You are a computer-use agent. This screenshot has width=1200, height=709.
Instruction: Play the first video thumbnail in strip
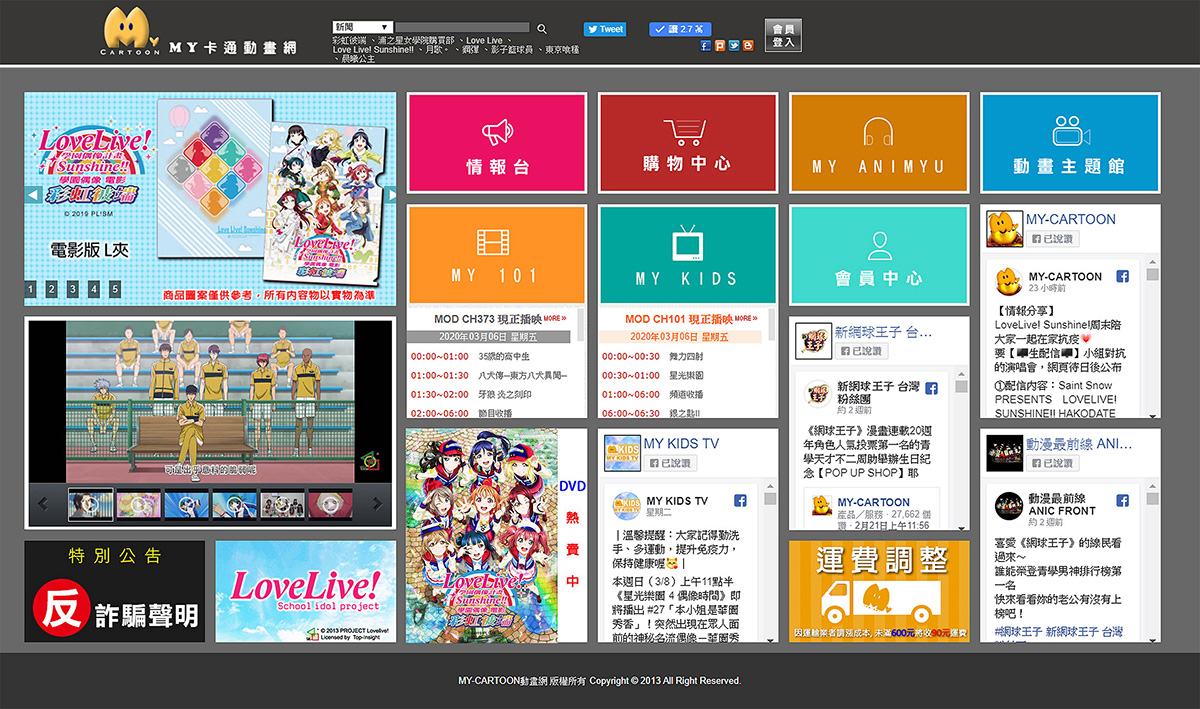point(91,504)
